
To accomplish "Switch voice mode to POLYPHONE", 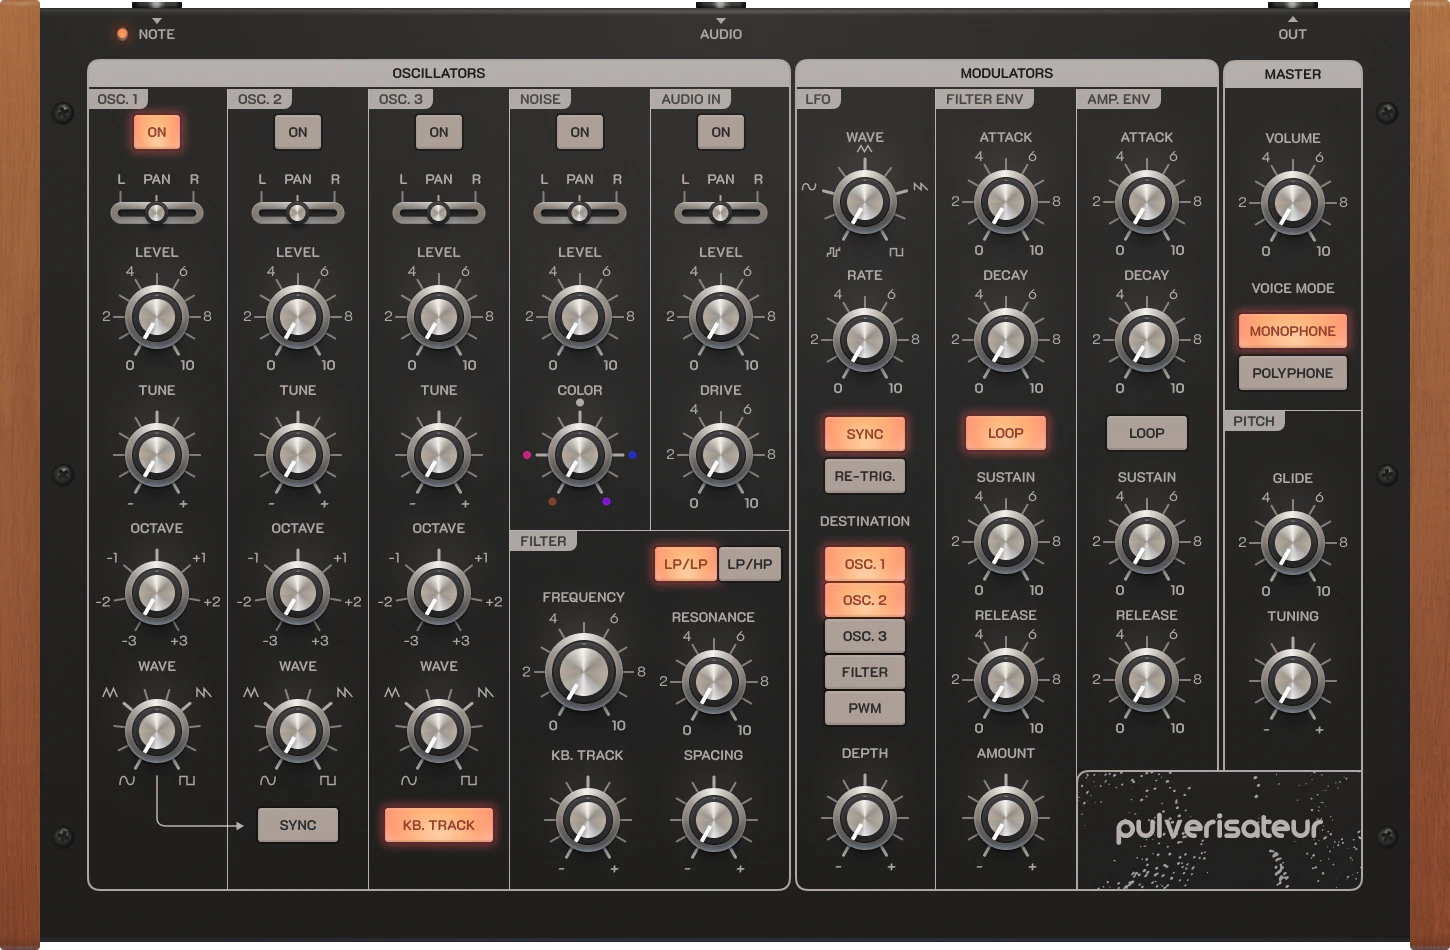I will tap(1292, 373).
